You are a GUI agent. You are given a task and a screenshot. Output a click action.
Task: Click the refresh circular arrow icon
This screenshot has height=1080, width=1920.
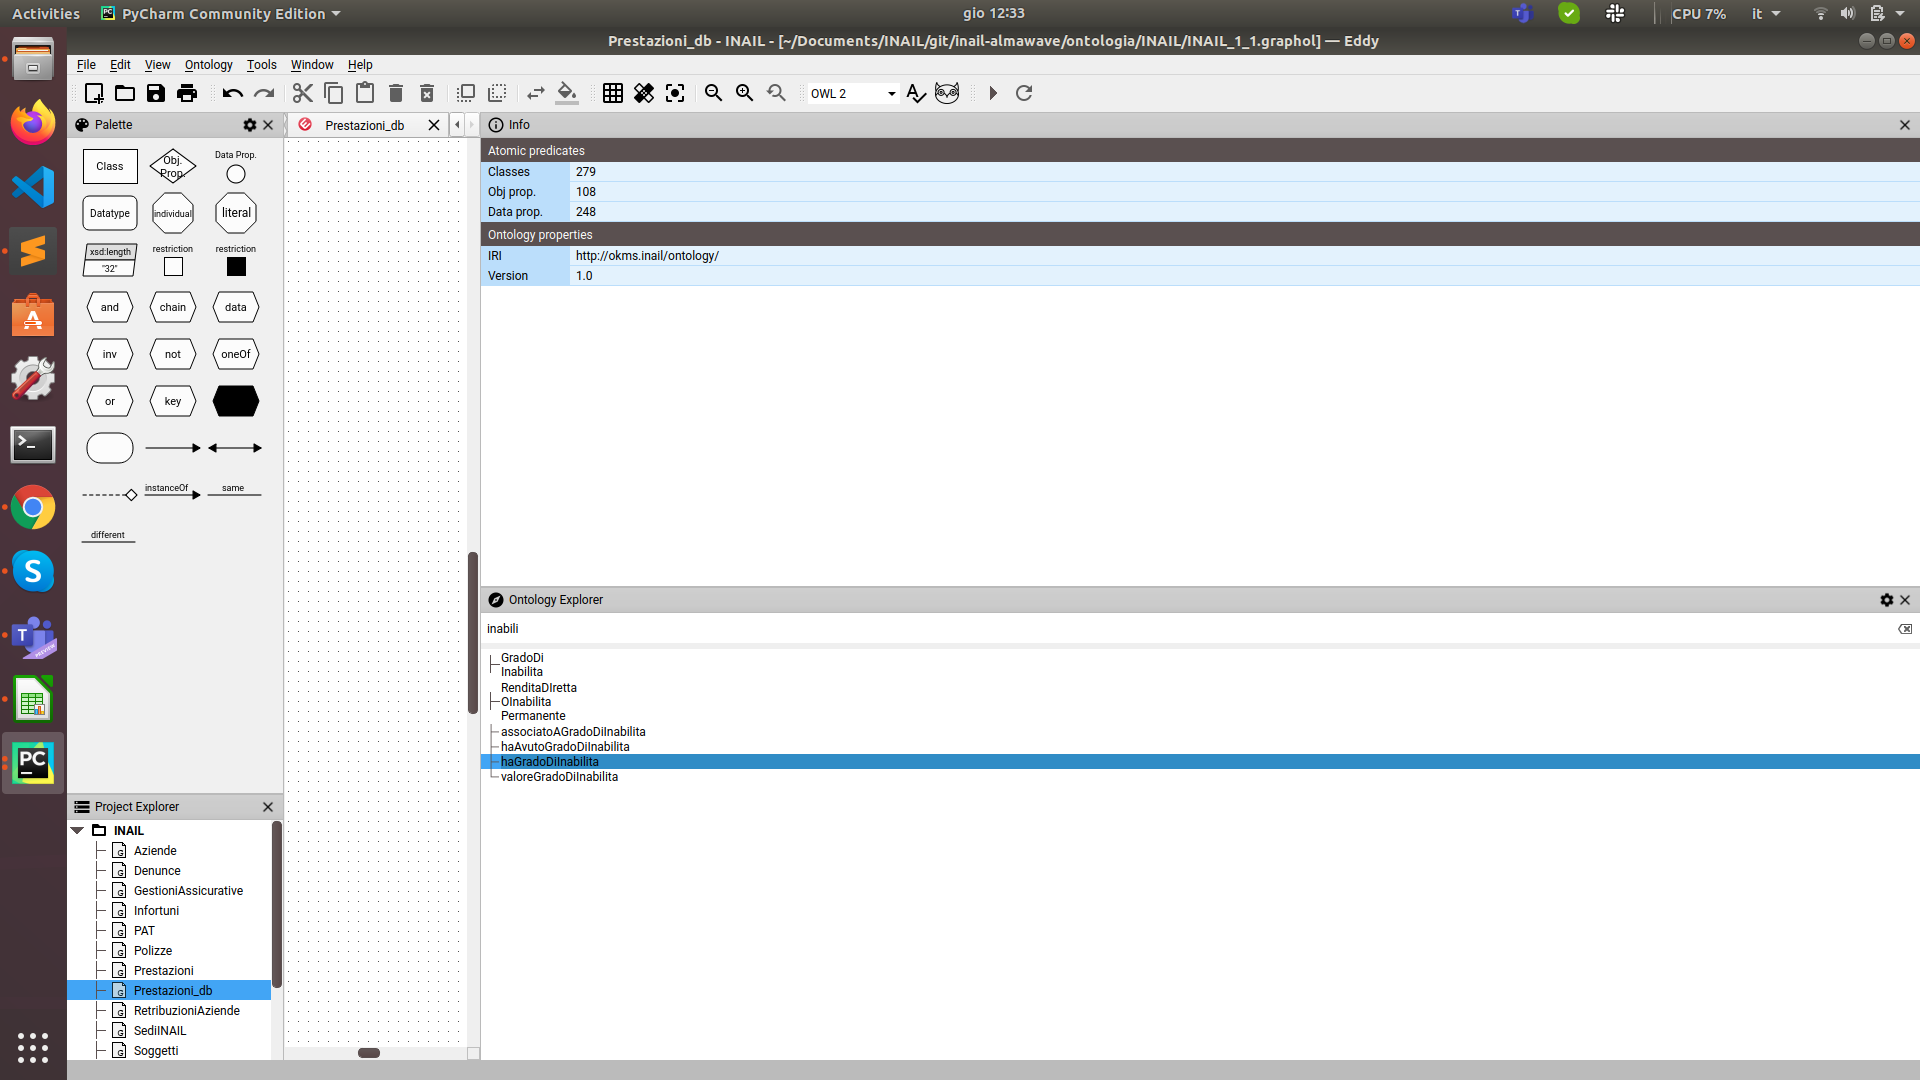(1024, 93)
